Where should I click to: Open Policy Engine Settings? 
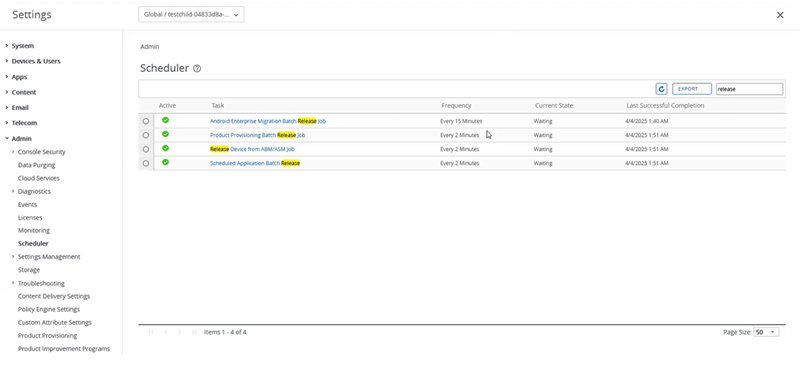pyautogui.click(x=49, y=309)
